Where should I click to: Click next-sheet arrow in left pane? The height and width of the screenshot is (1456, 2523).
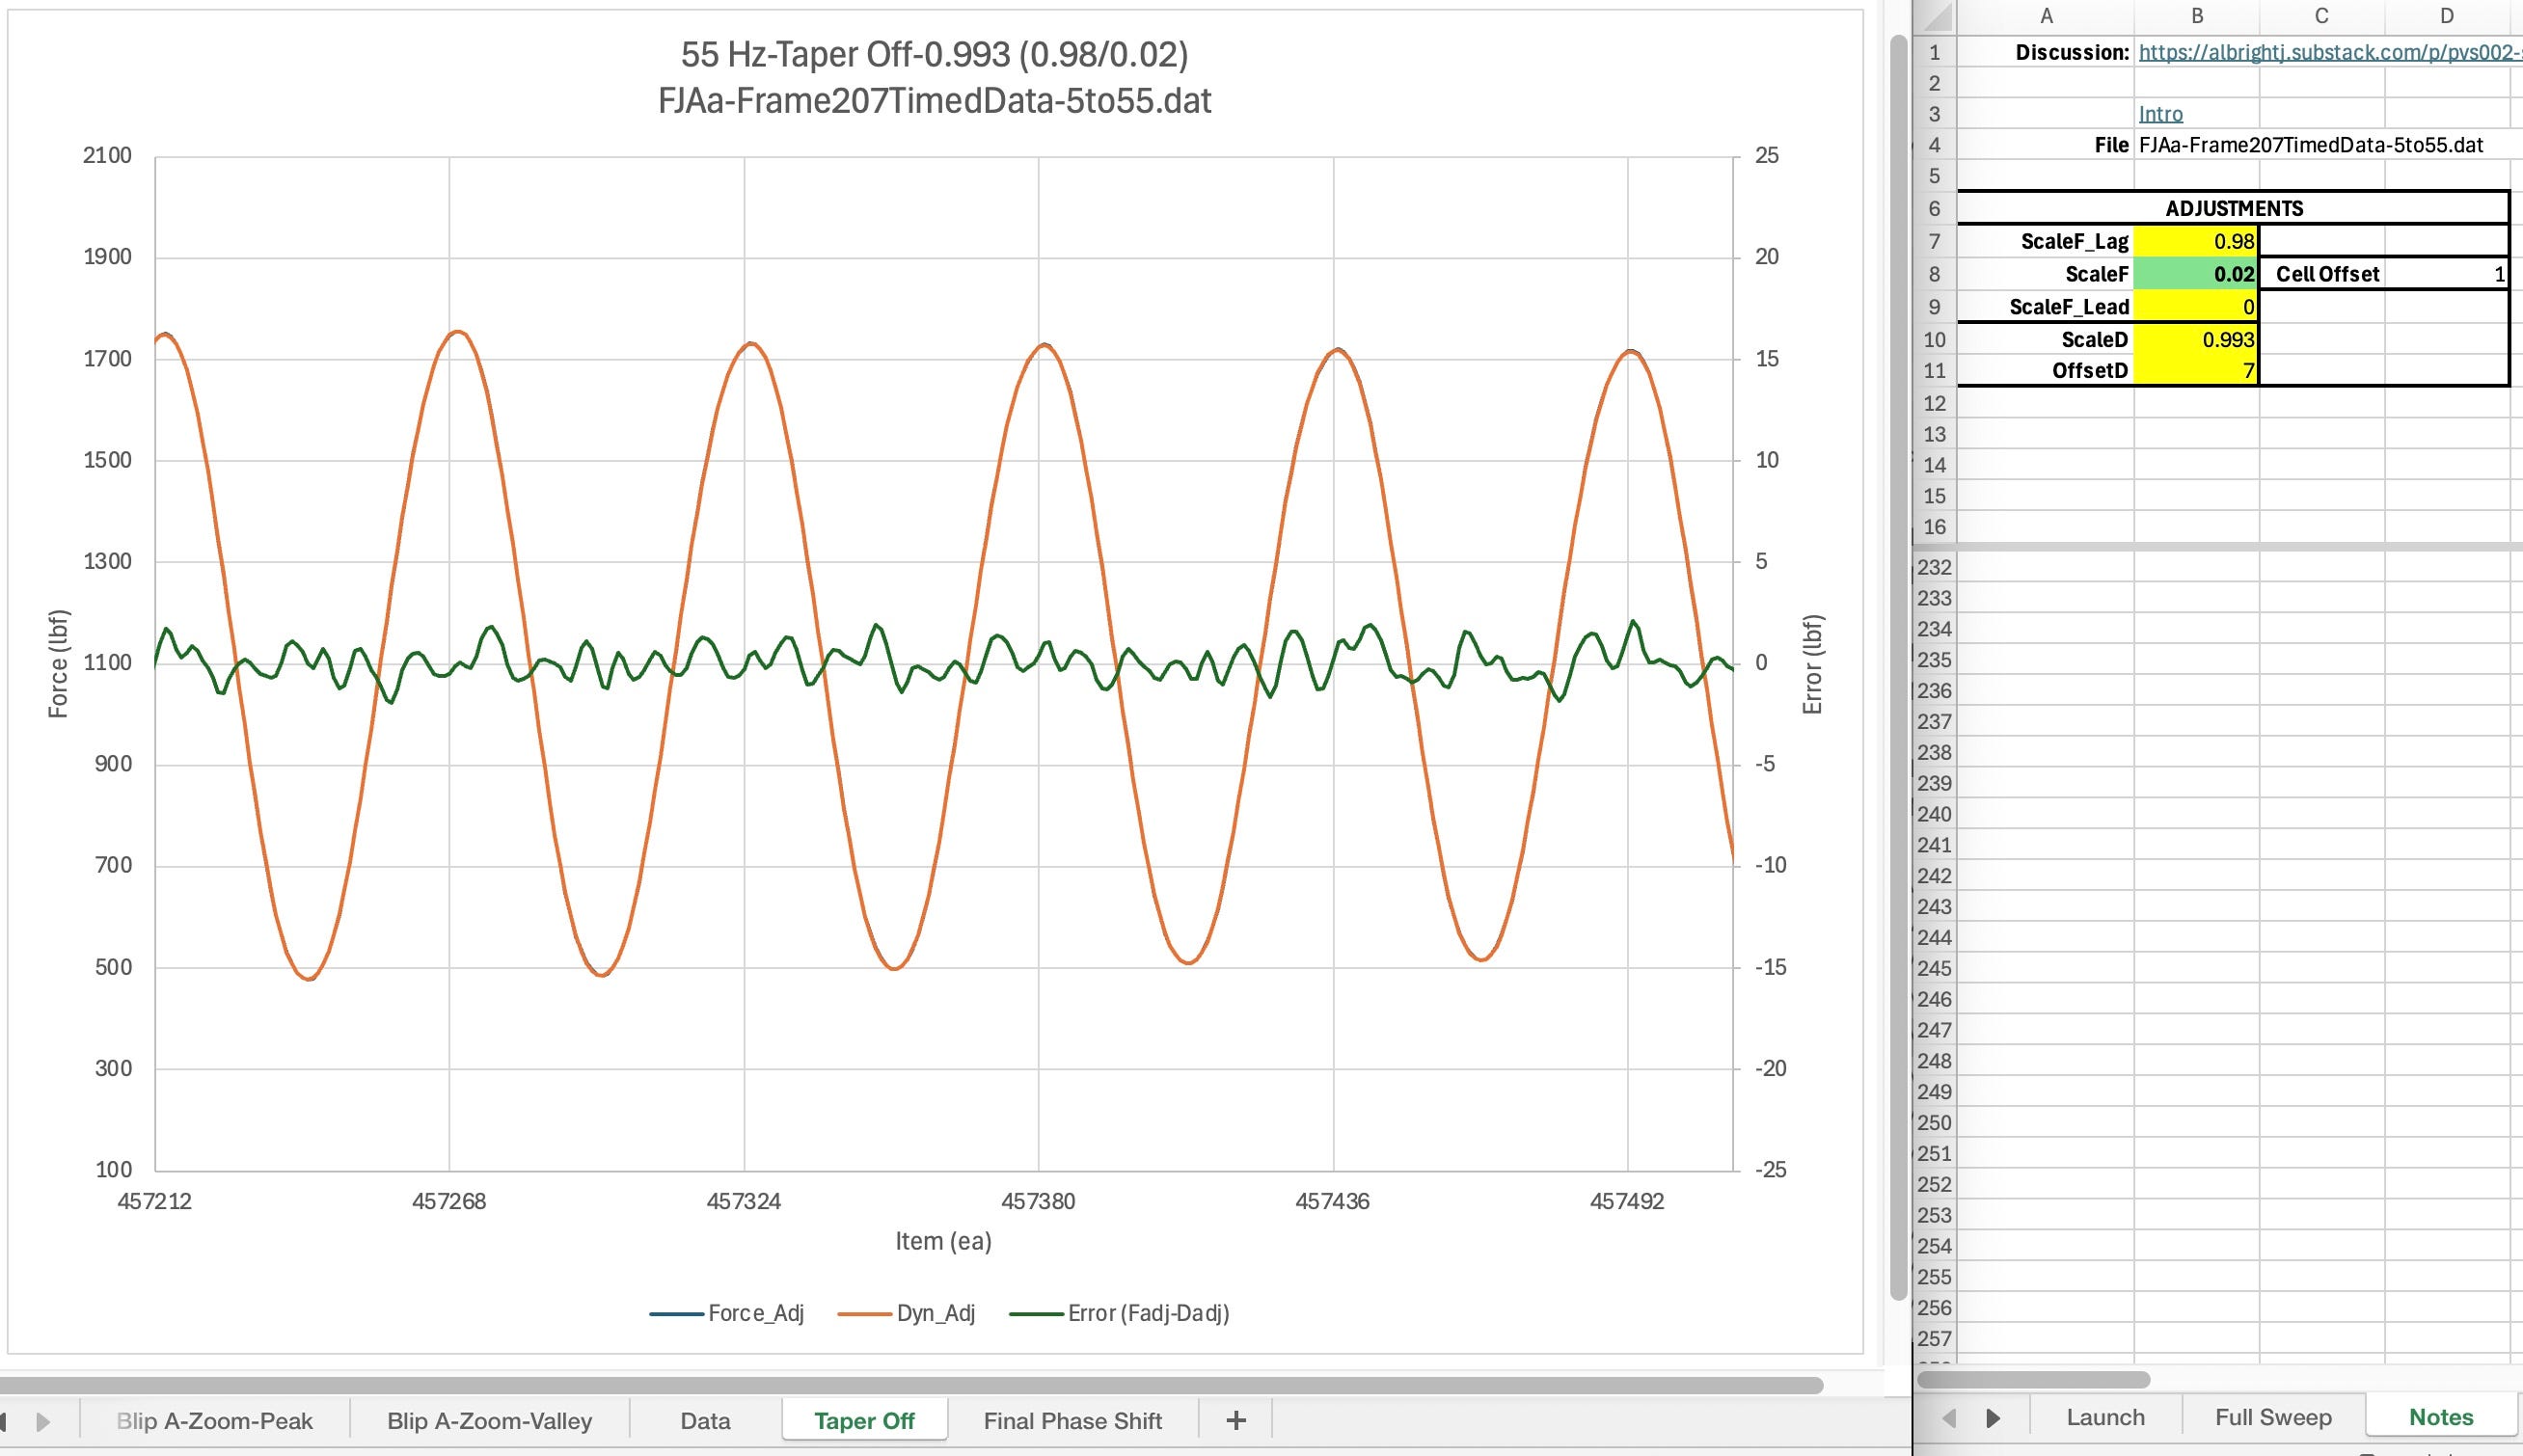click(43, 1421)
